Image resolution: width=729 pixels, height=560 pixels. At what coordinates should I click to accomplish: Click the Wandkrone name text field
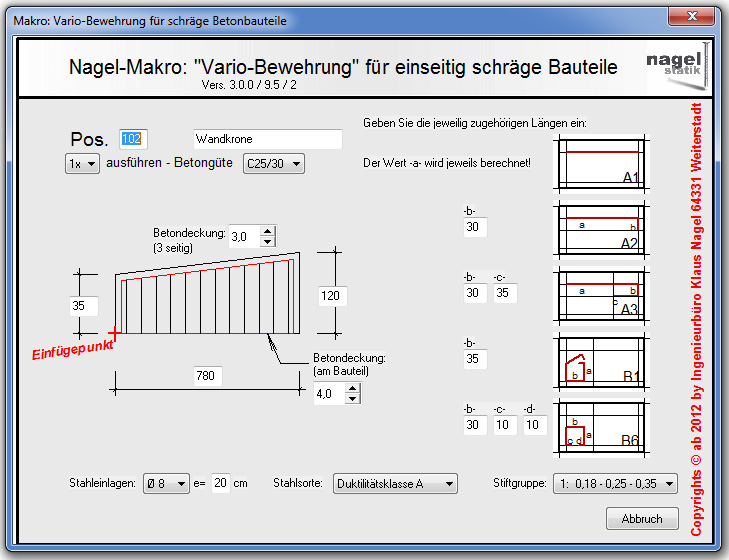[x=267, y=139]
